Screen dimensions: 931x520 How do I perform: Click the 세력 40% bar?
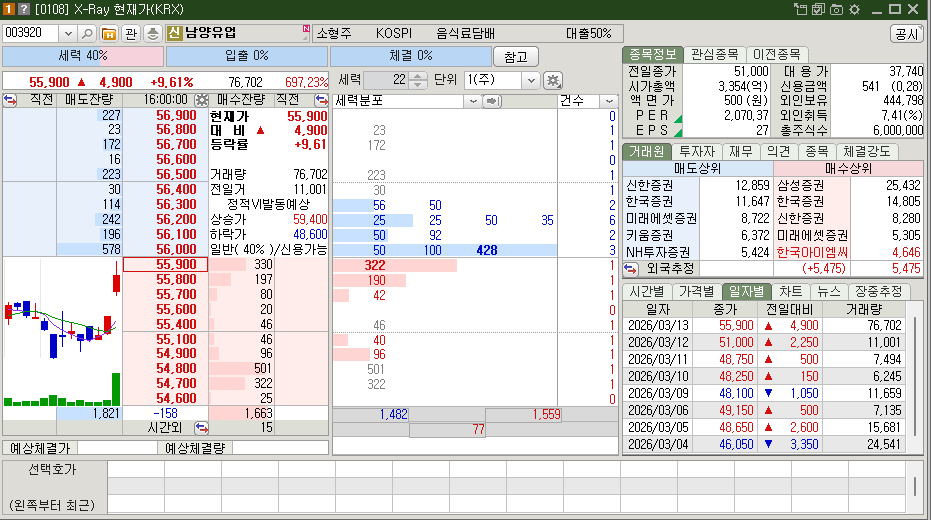(83, 56)
